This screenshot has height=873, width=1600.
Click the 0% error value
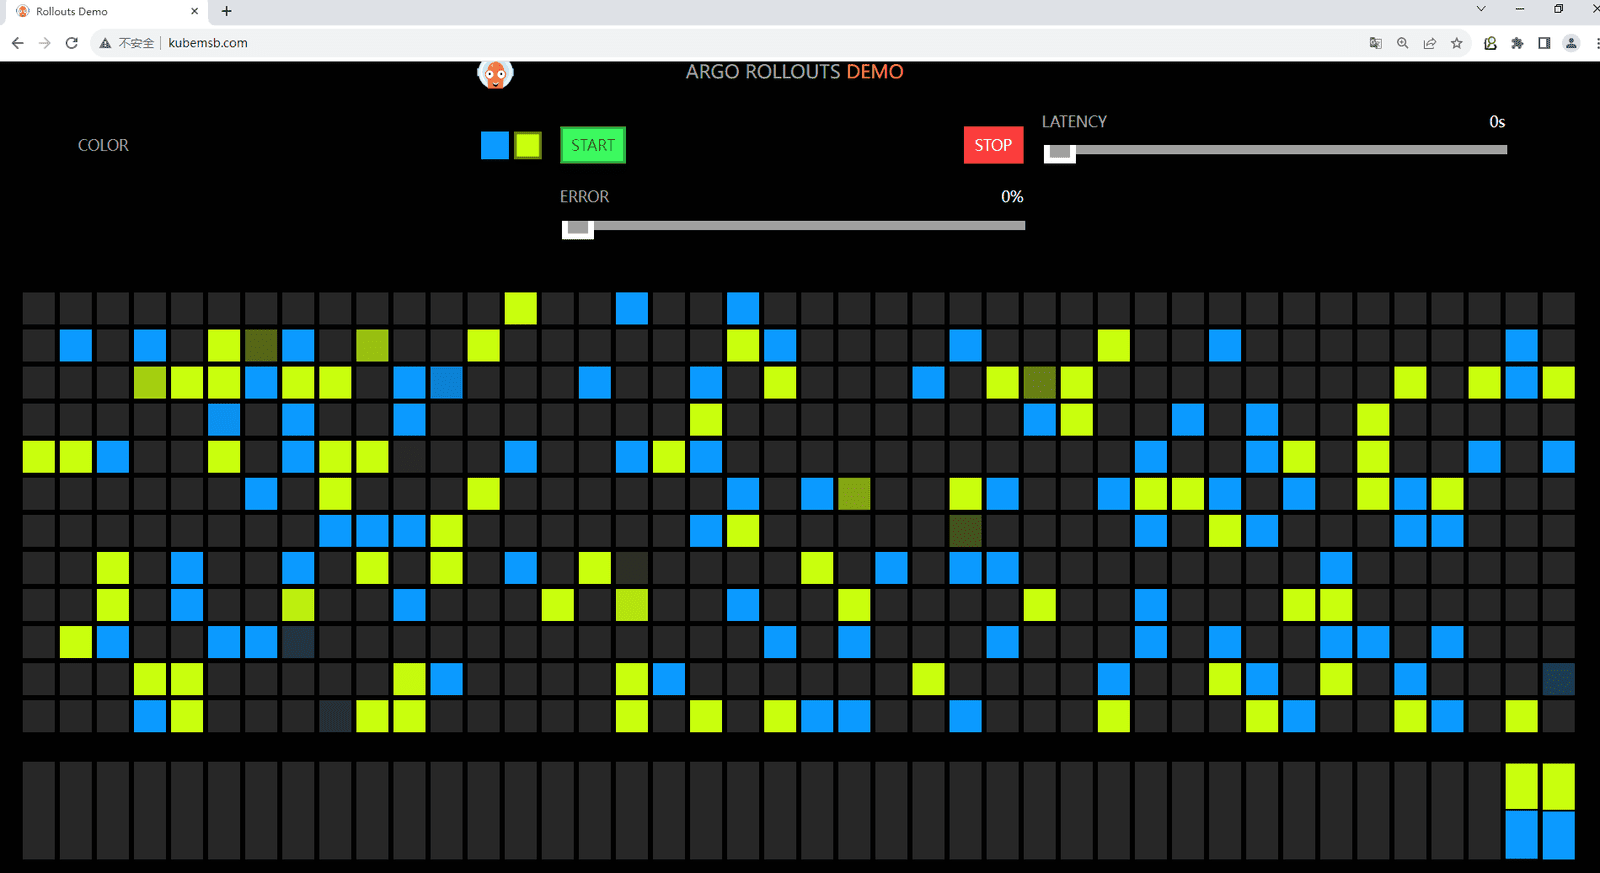coord(1012,197)
